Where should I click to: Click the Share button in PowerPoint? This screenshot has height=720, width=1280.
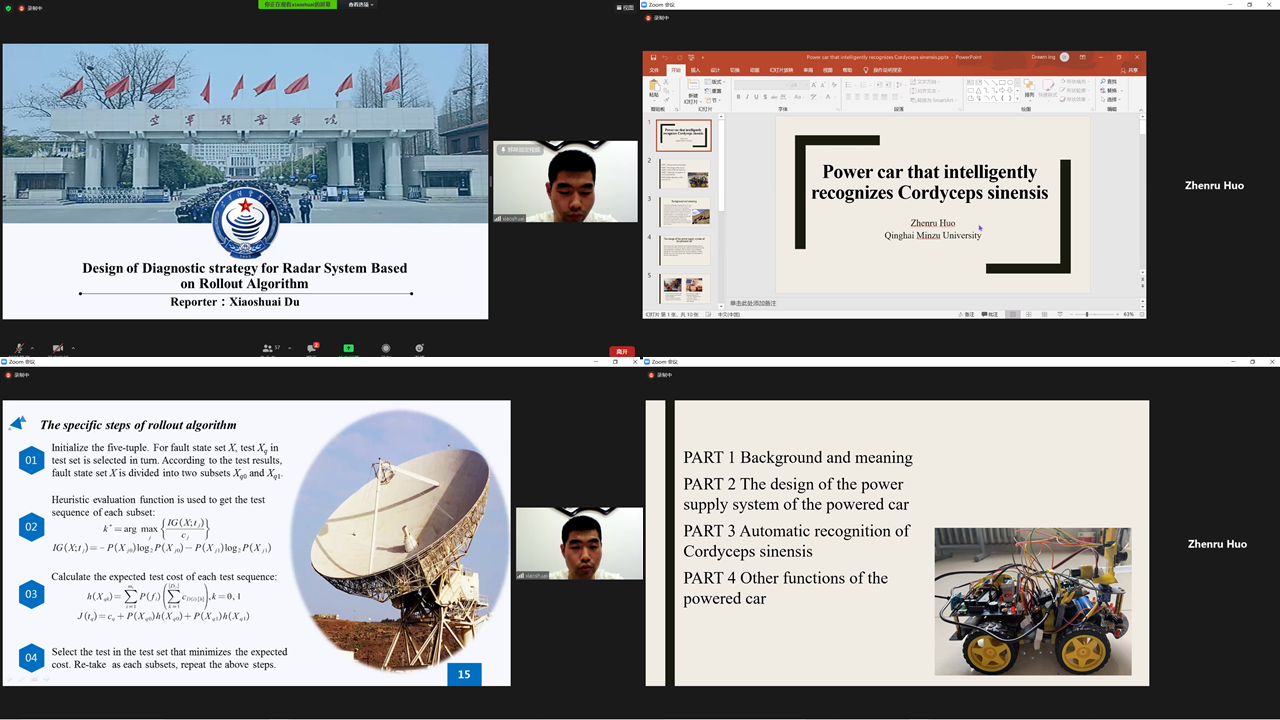coord(1131,70)
